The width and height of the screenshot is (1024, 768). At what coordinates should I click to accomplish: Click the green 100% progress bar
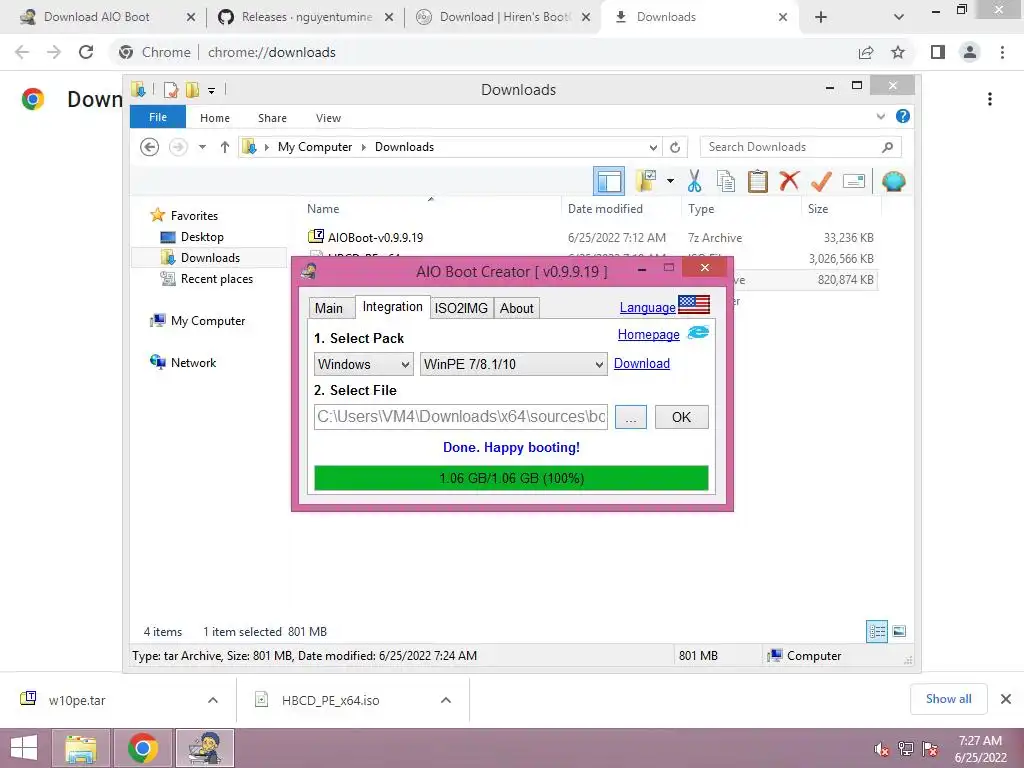pos(511,478)
